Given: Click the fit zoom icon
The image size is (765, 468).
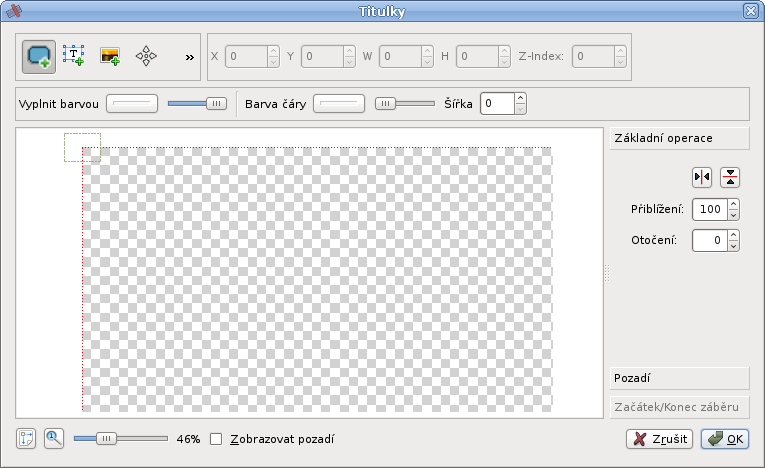Looking at the screenshot, I should [x=26, y=439].
